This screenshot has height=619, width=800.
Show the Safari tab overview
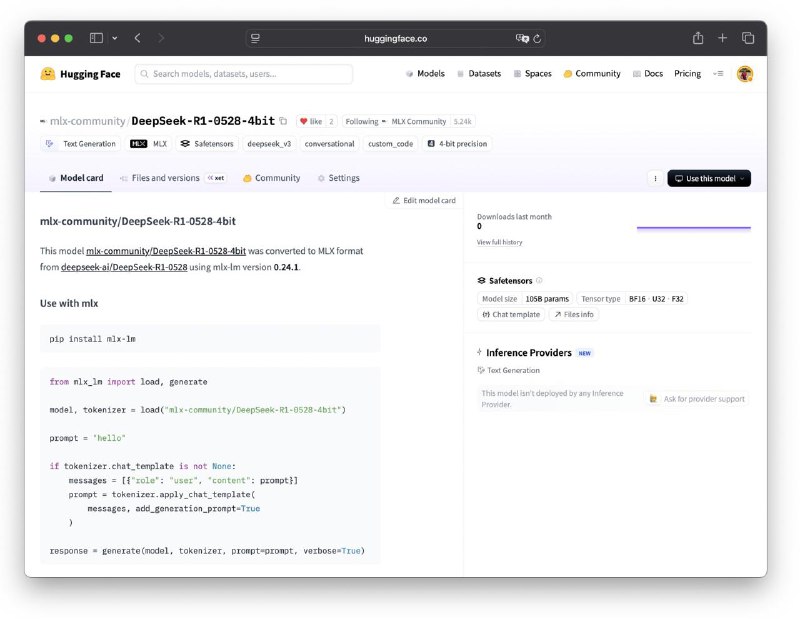tap(748, 38)
